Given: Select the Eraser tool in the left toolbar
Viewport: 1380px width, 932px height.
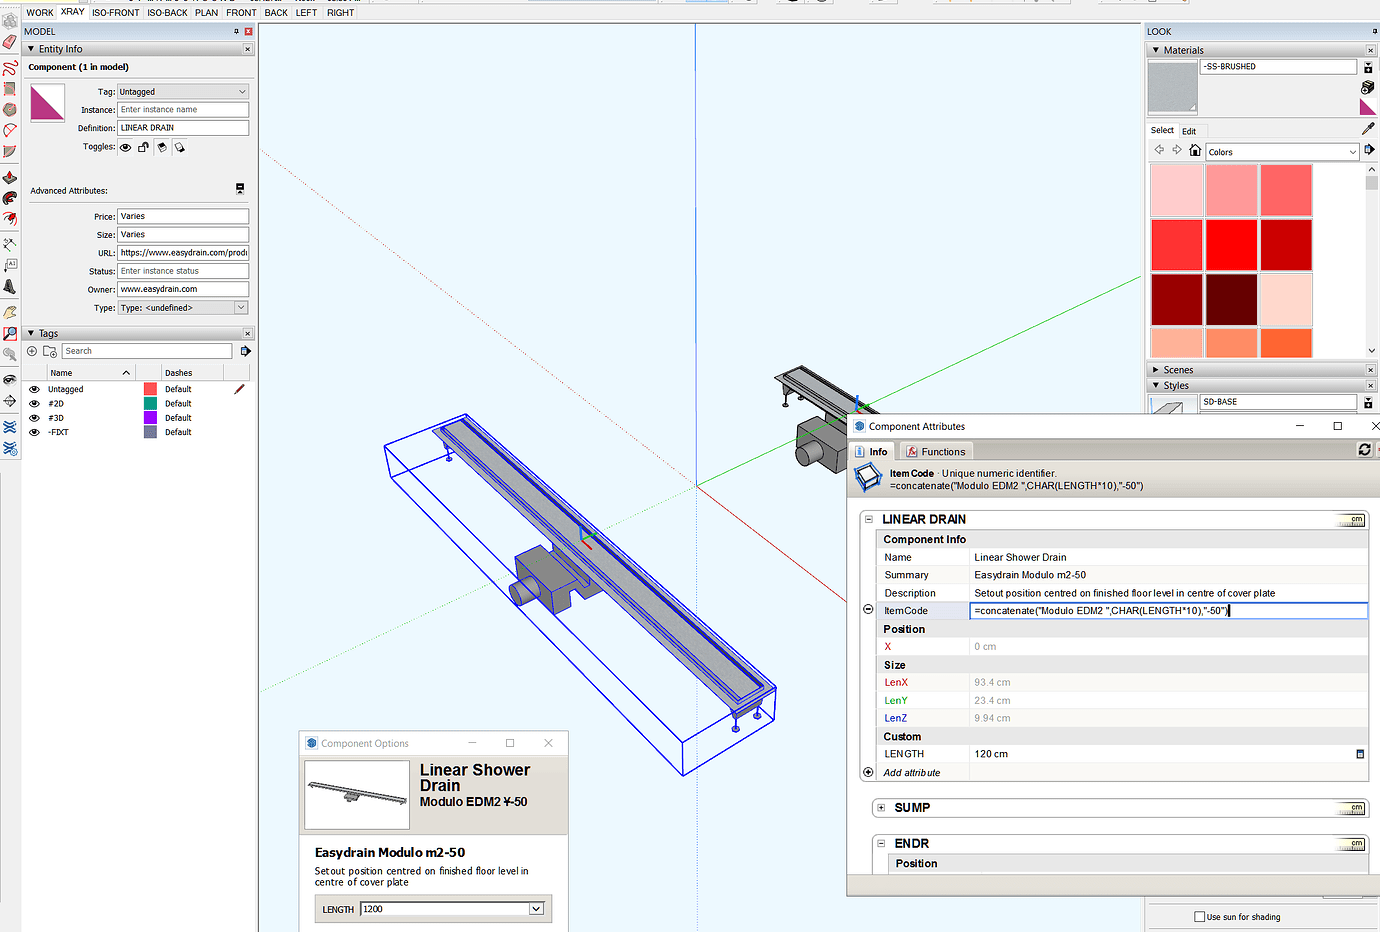Looking at the screenshot, I should click(12, 41).
